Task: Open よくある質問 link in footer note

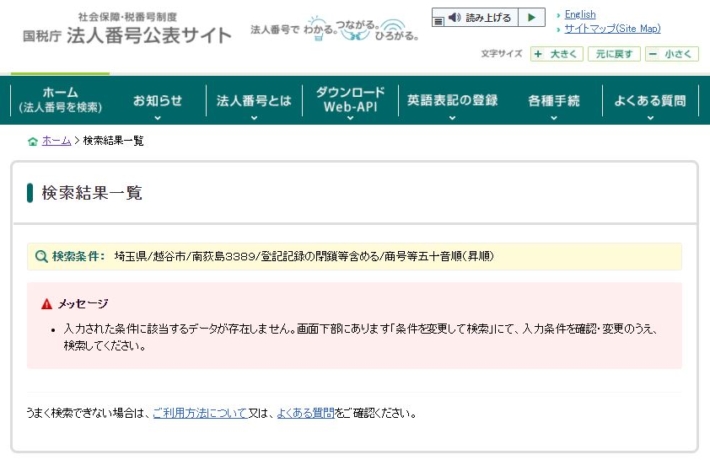Action: [x=306, y=413]
